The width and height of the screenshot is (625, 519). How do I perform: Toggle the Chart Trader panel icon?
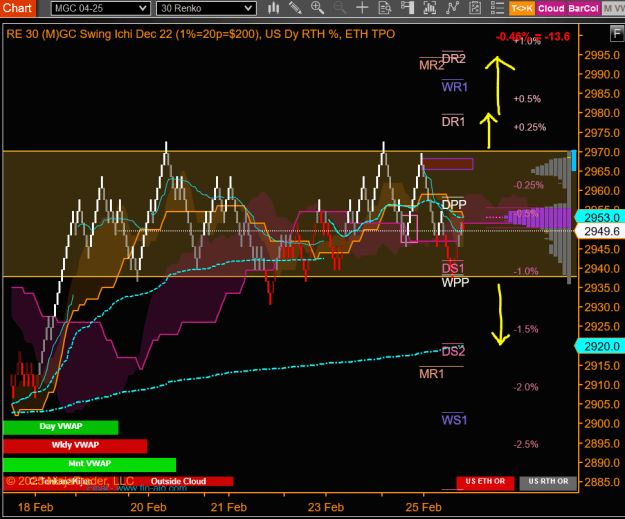(407, 8)
